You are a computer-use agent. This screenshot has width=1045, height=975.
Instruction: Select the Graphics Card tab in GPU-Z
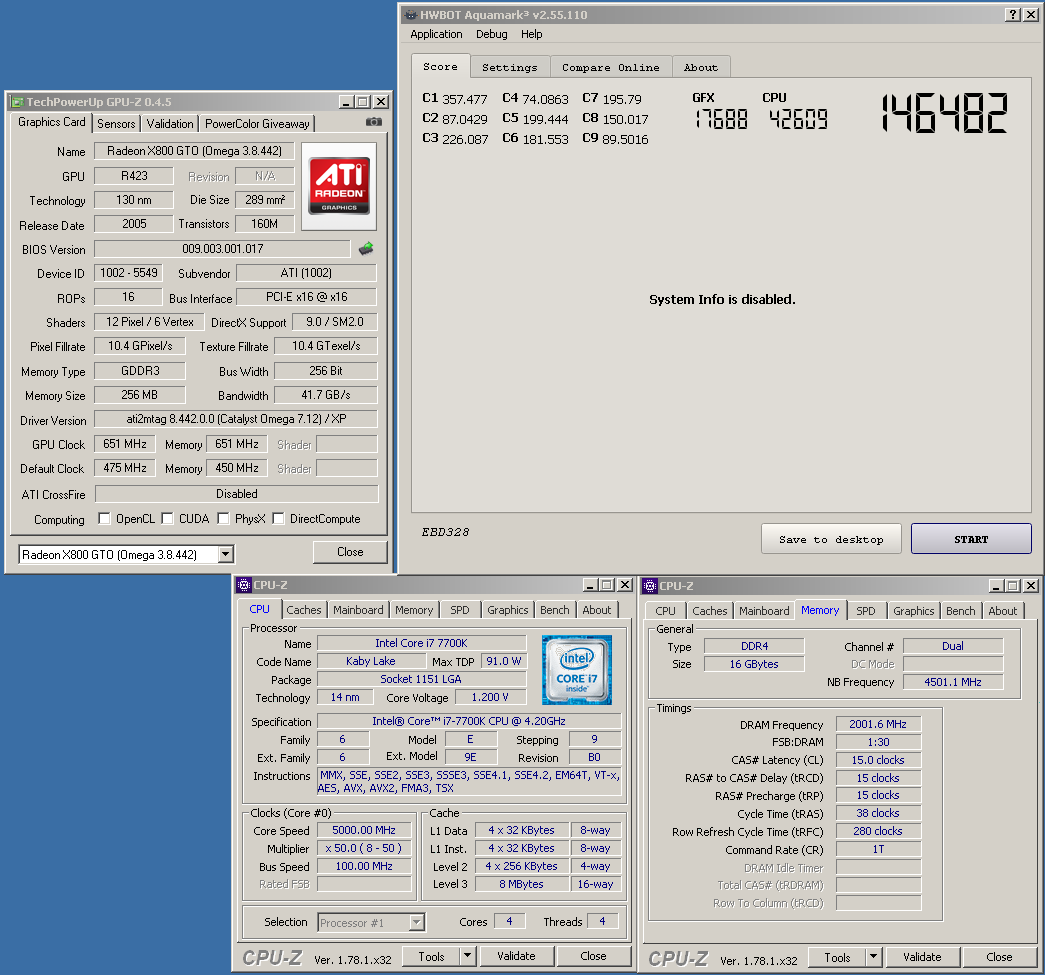(x=52, y=122)
